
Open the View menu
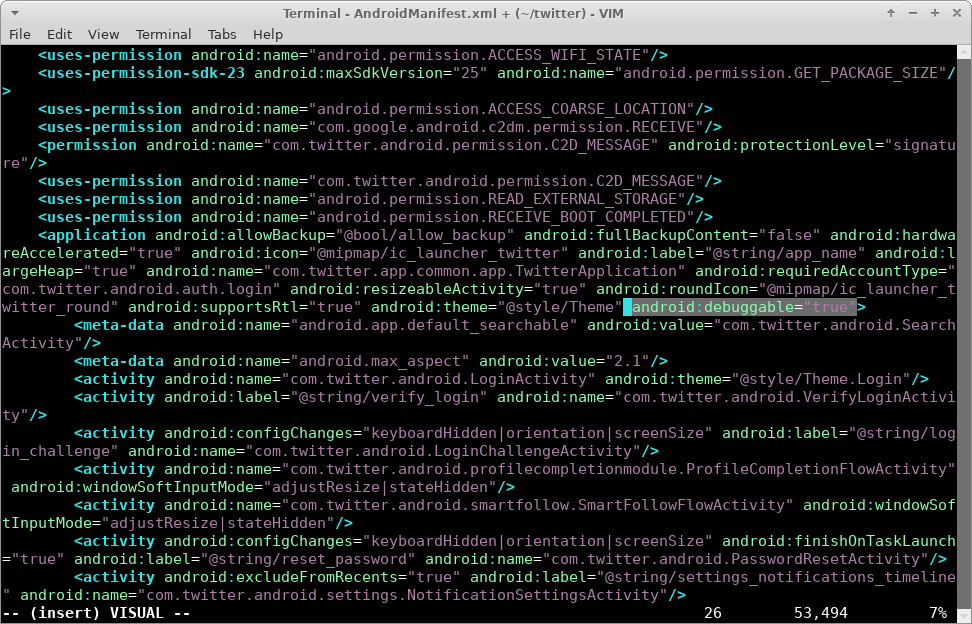pos(103,34)
